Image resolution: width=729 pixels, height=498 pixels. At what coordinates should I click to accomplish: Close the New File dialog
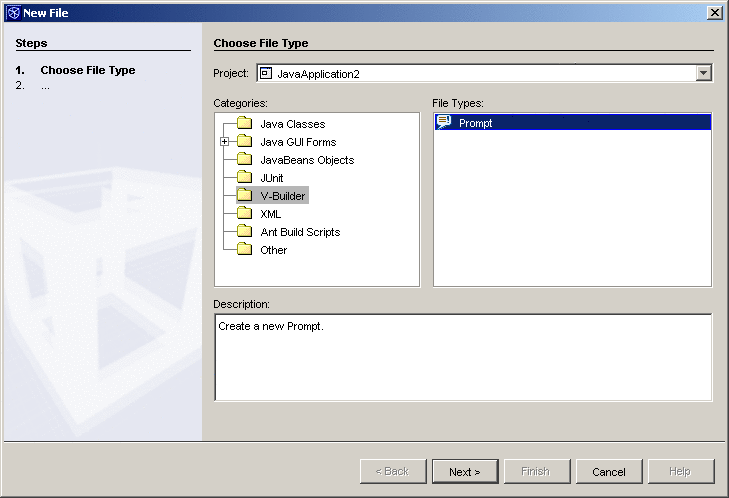click(x=714, y=12)
